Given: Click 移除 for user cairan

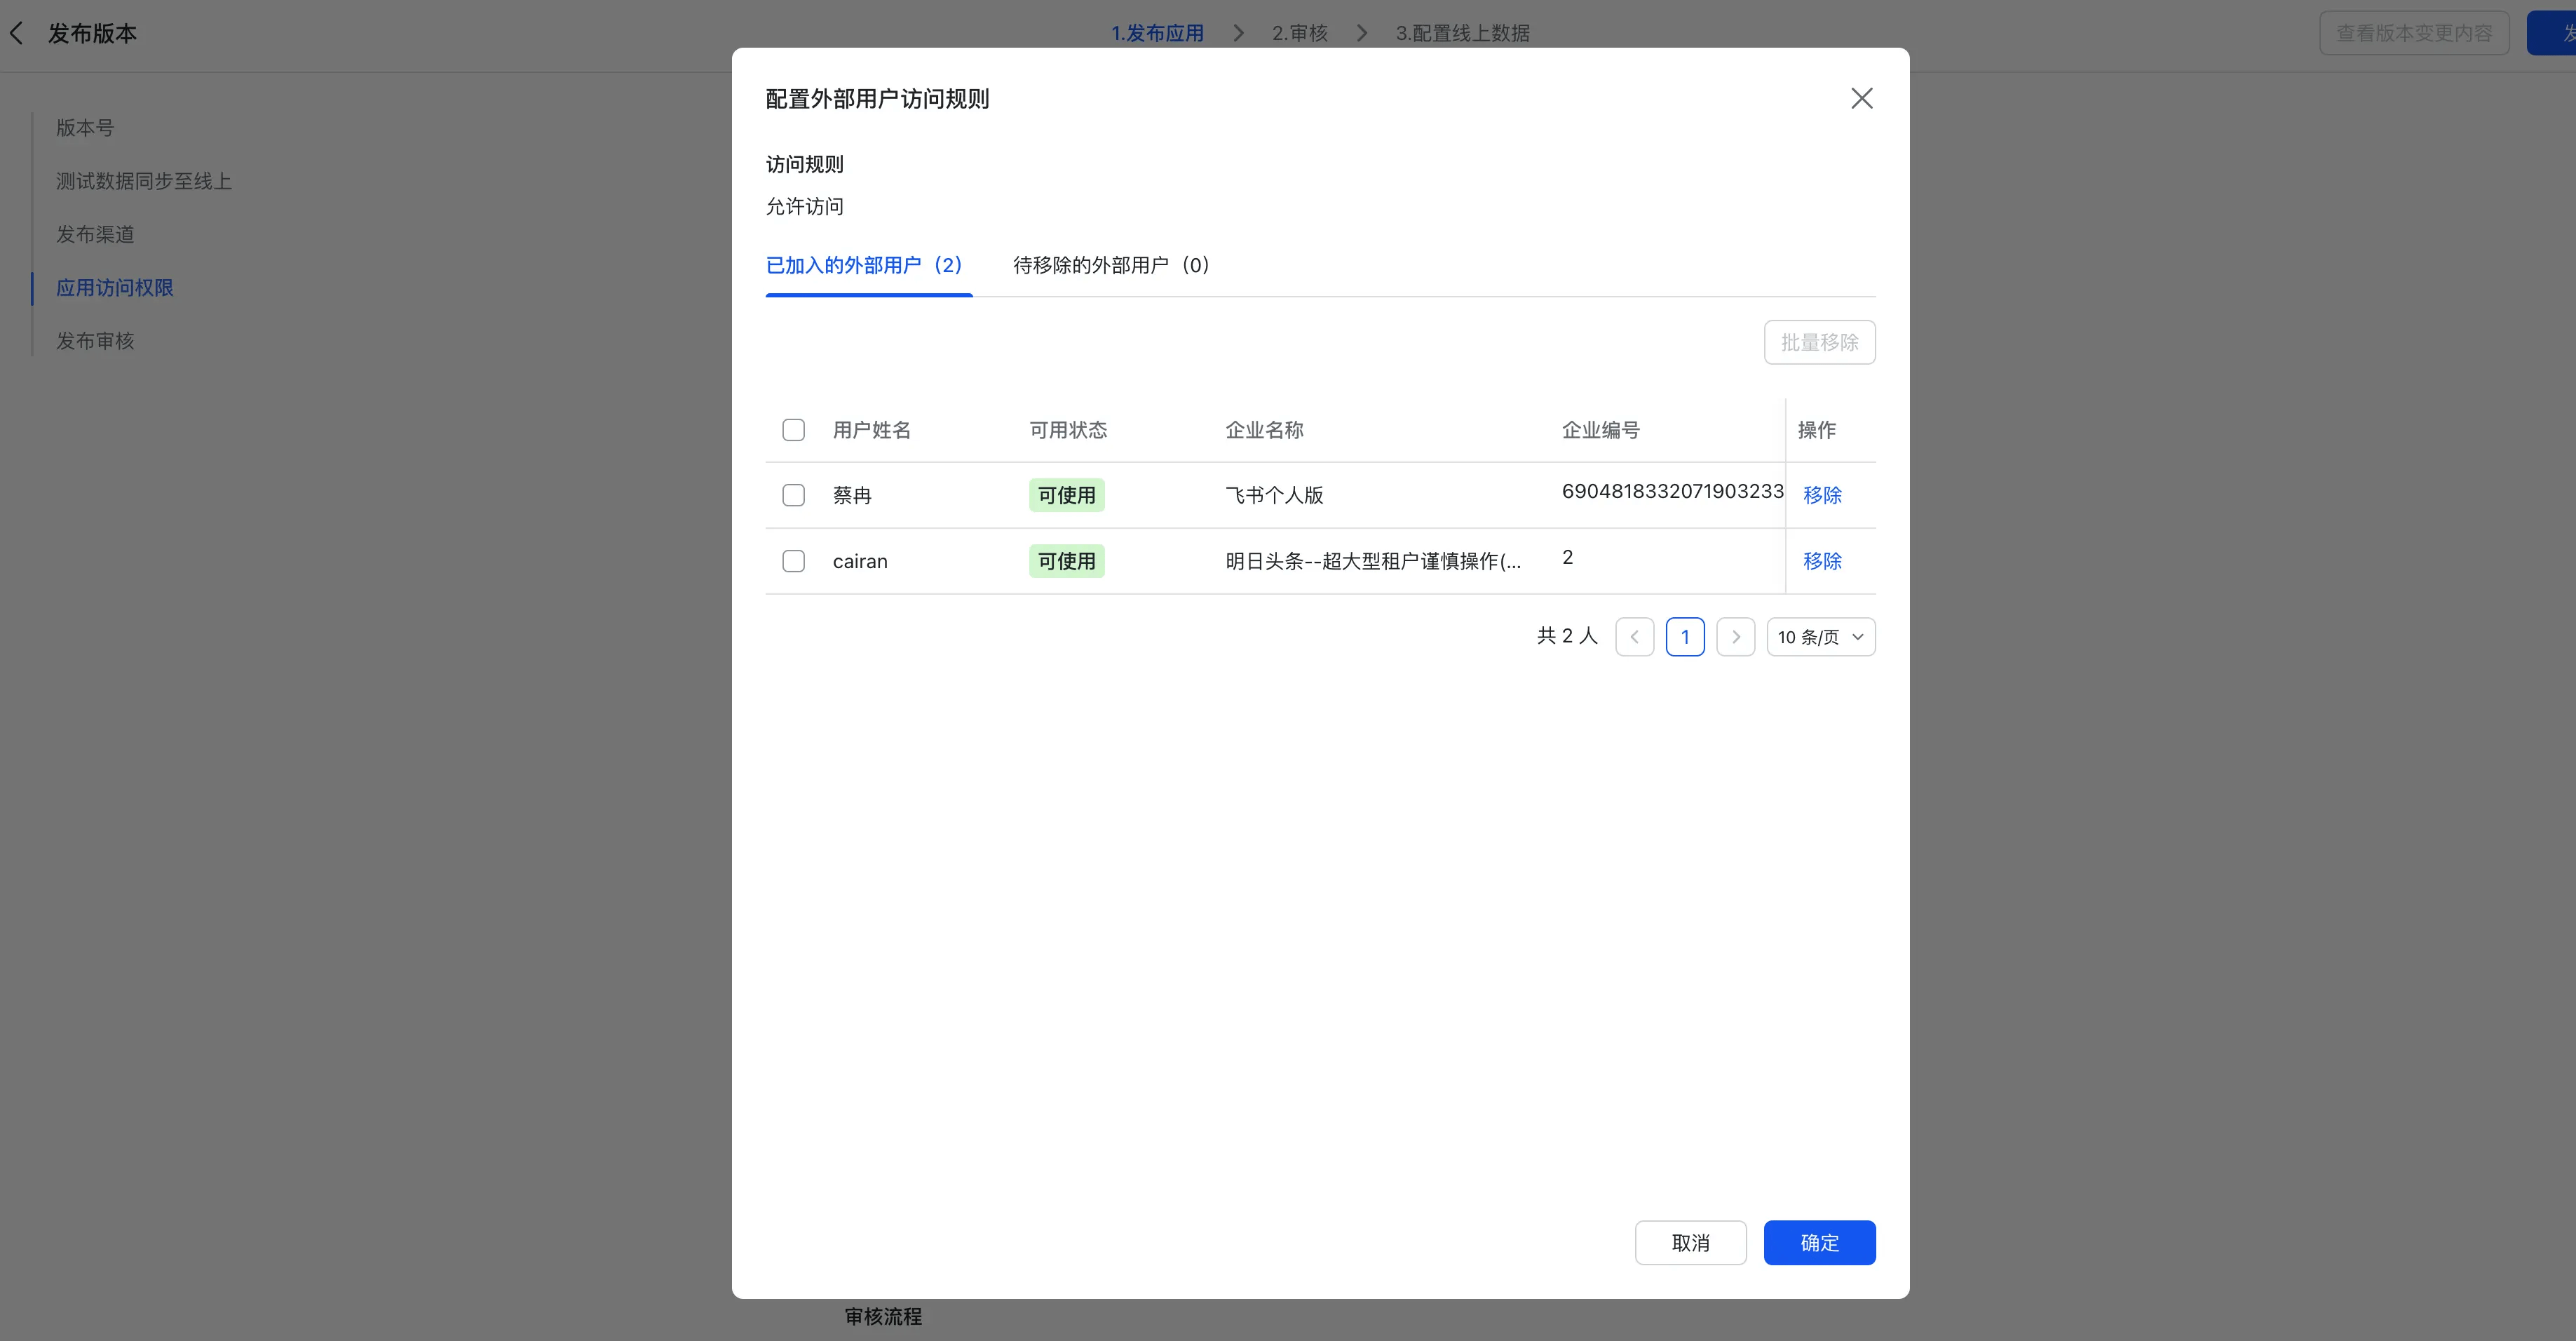Looking at the screenshot, I should coord(1822,561).
